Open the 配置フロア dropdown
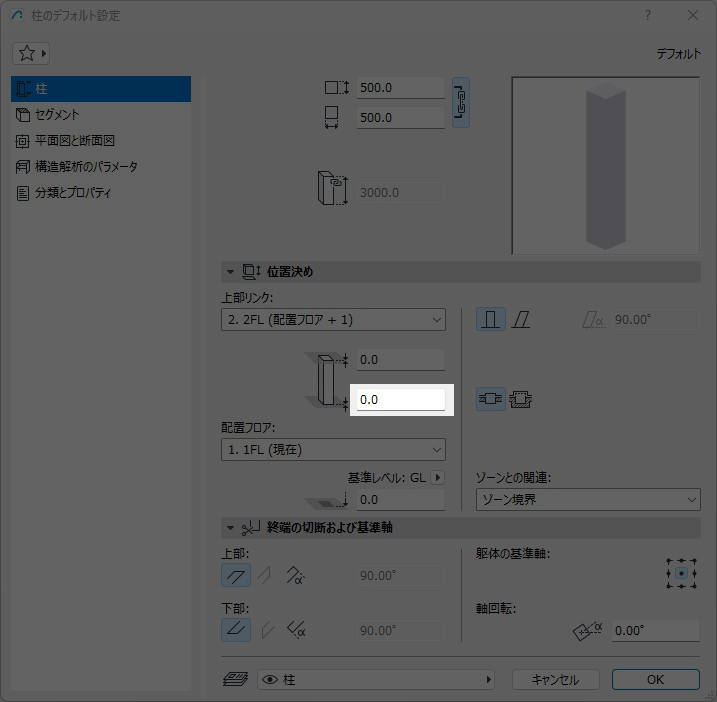The image size is (717, 702). (x=333, y=450)
